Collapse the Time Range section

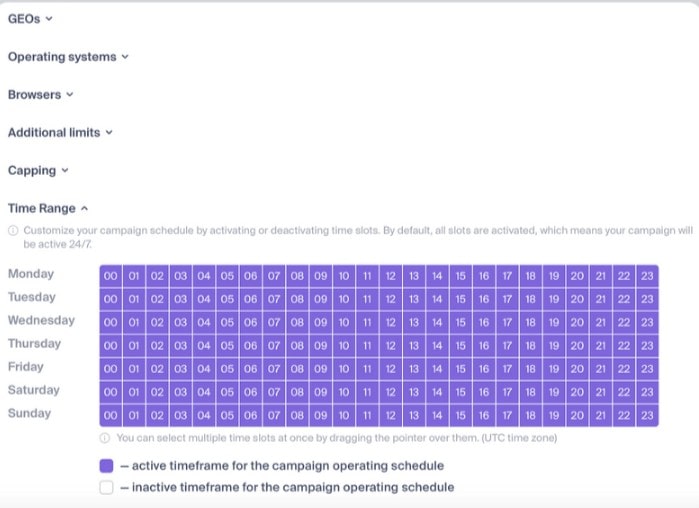[48, 208]
